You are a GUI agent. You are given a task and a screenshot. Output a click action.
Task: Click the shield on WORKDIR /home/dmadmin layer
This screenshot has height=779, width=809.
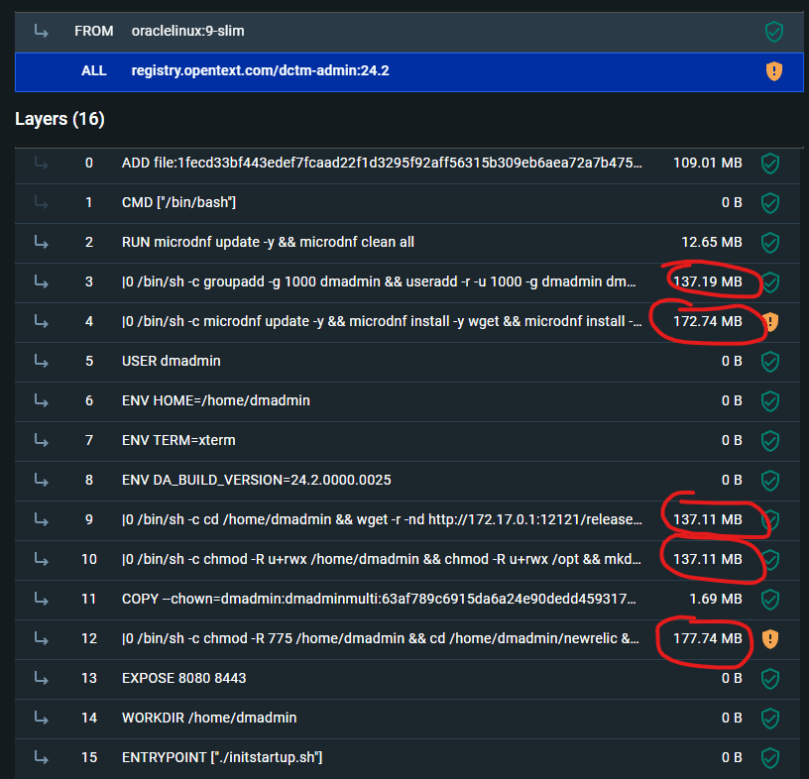tap(770, 718)
